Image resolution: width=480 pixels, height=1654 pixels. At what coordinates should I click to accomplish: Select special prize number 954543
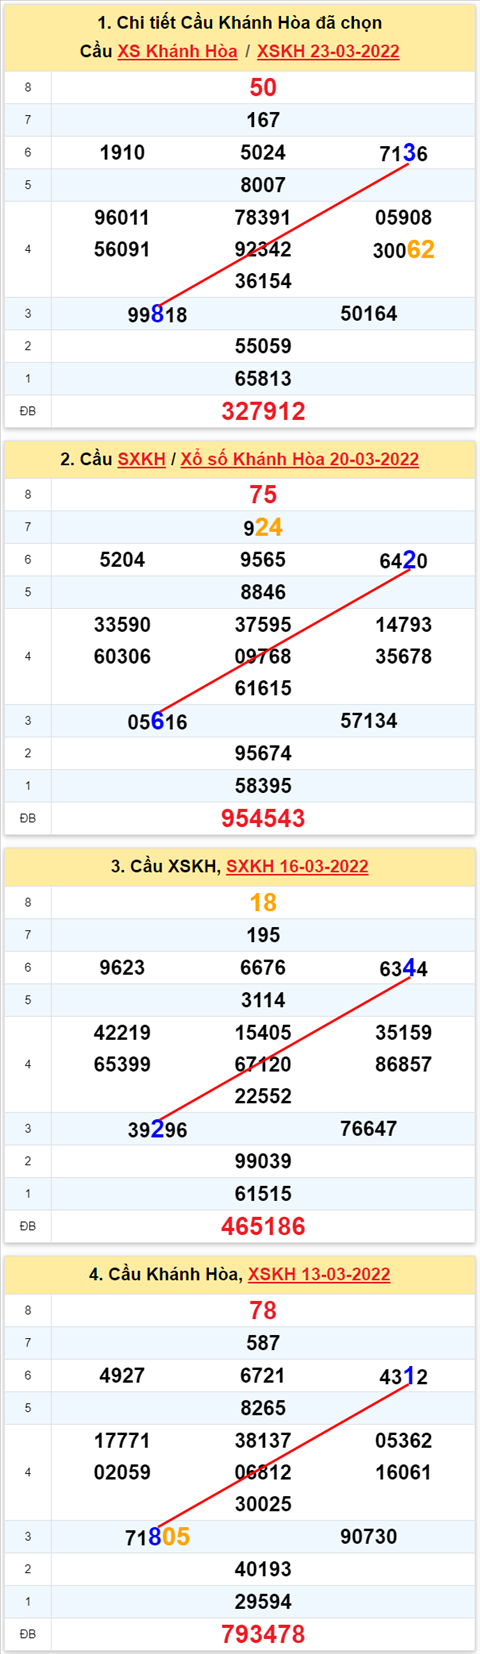tap(263, 818)
